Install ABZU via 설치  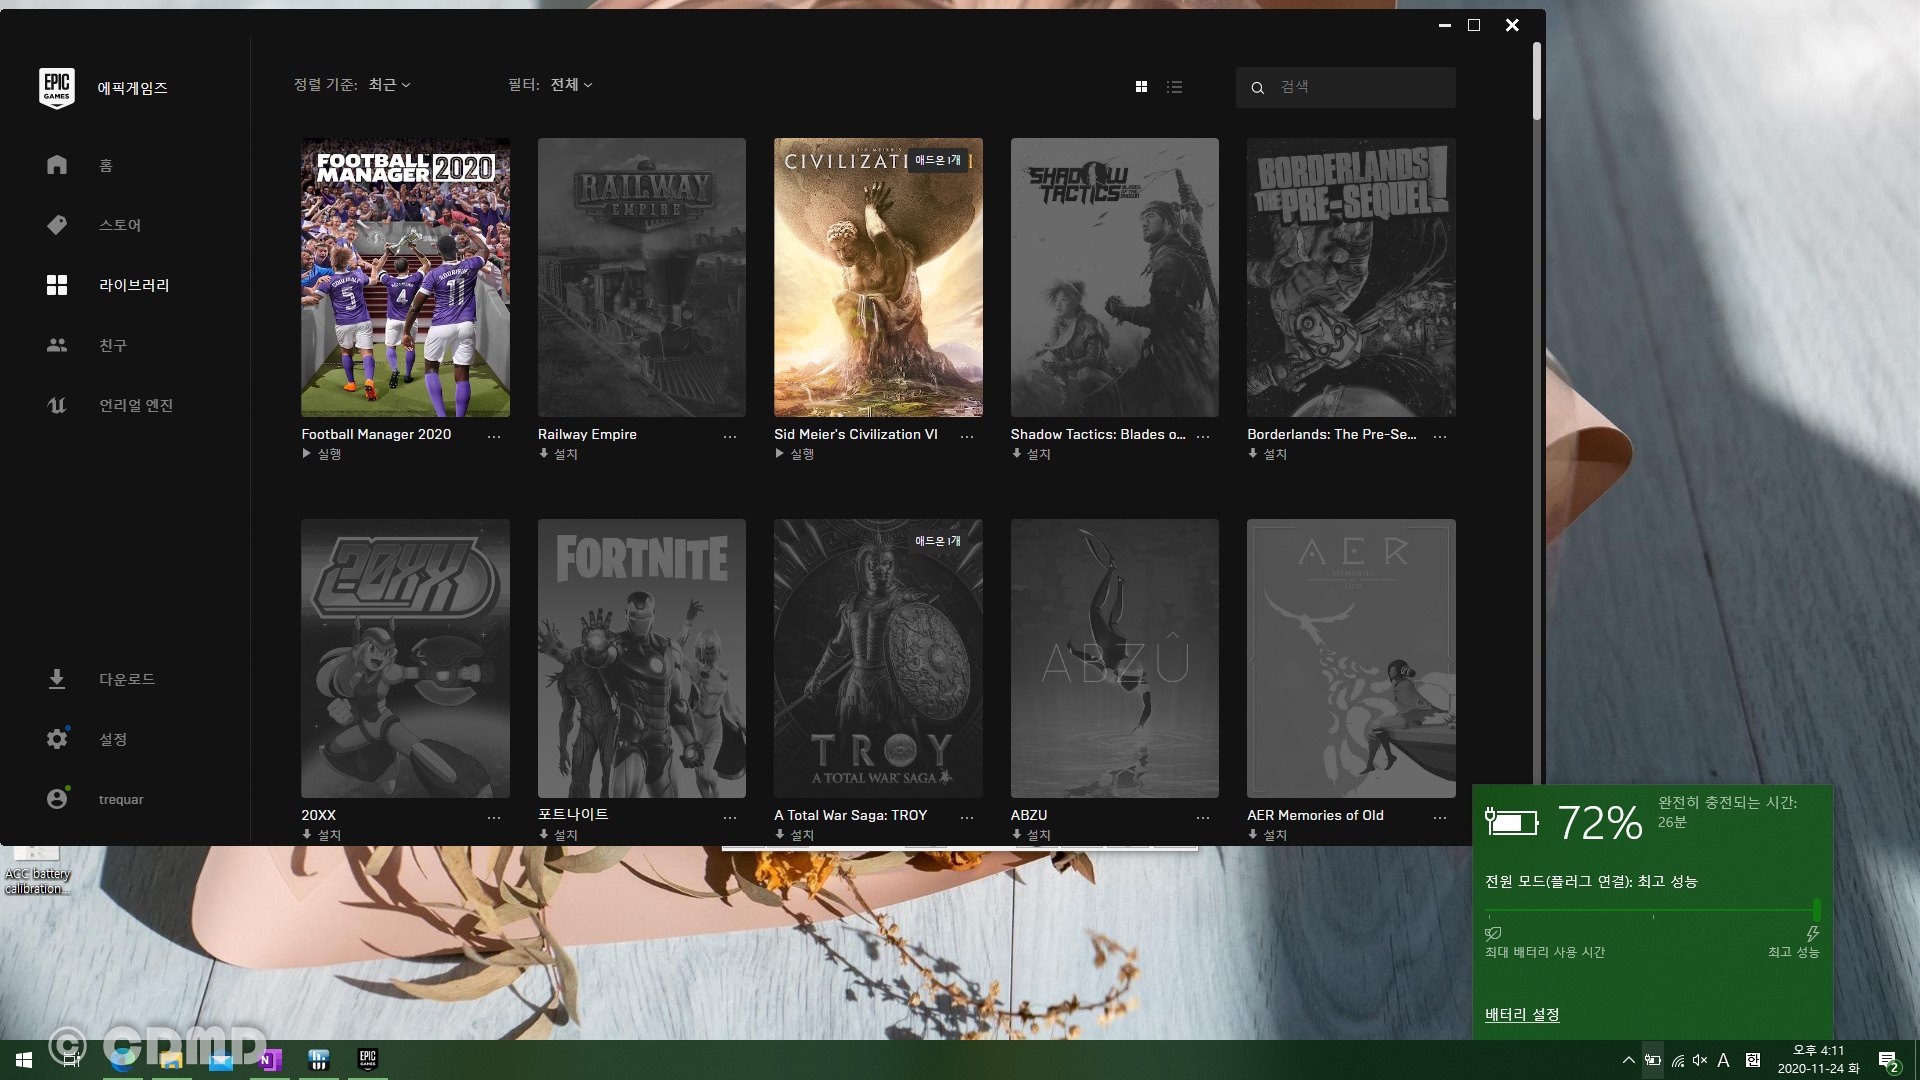click(1031, 835)
